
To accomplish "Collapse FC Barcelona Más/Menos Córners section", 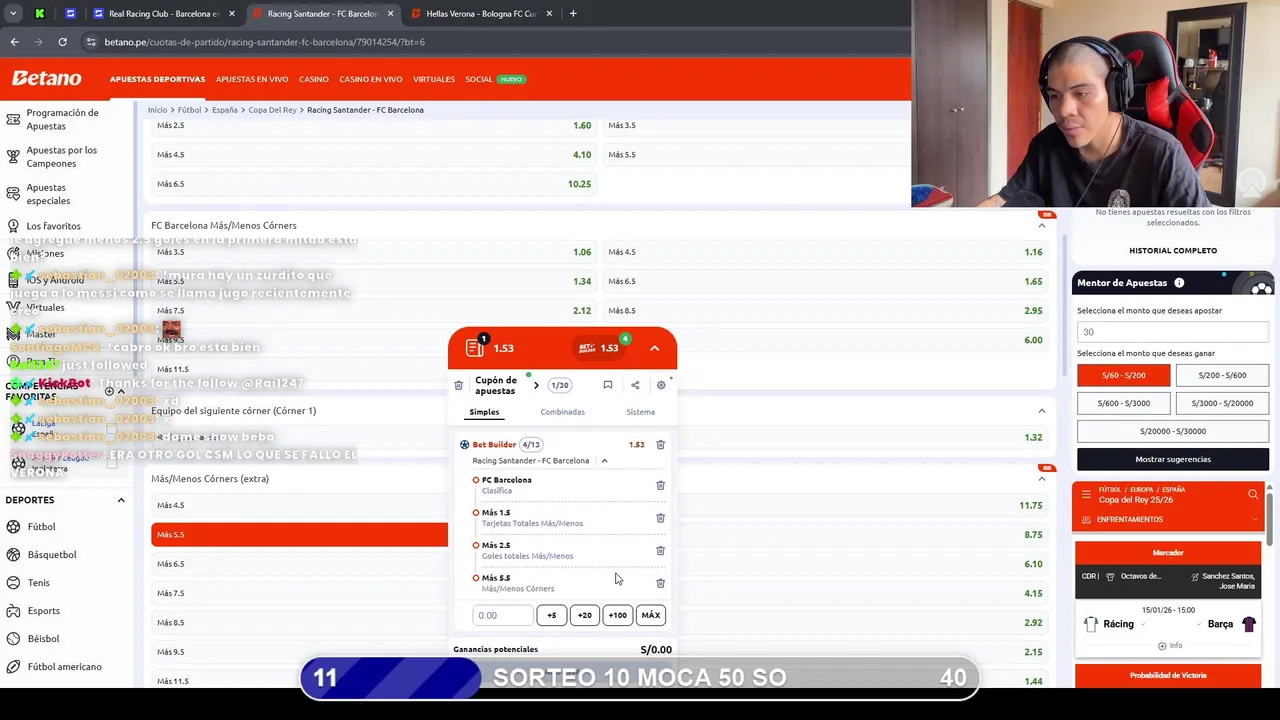I will tap(1041, 226).
